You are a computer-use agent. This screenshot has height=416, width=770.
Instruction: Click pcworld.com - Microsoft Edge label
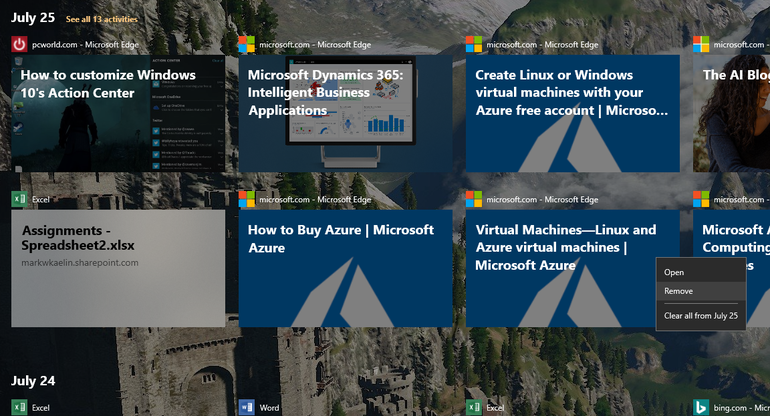85,45
